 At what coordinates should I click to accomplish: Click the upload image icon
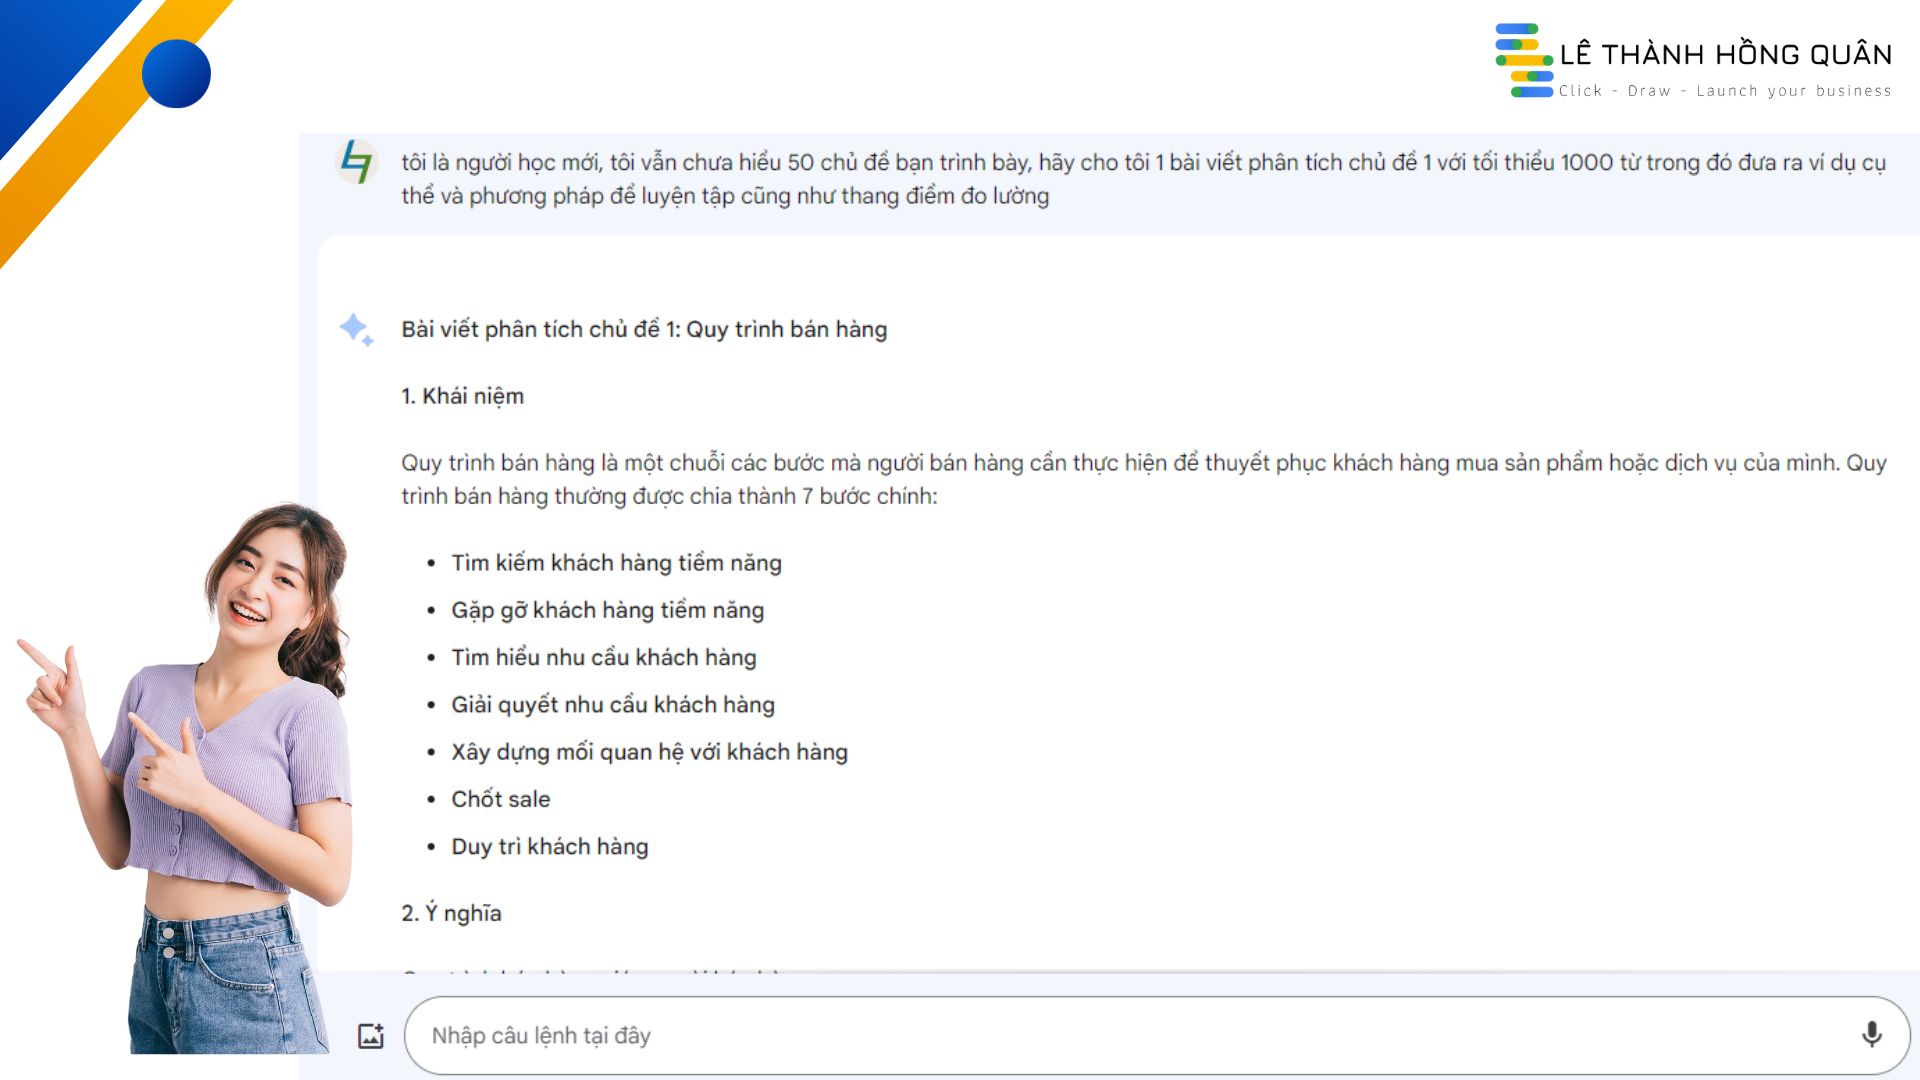point(371,1036)
